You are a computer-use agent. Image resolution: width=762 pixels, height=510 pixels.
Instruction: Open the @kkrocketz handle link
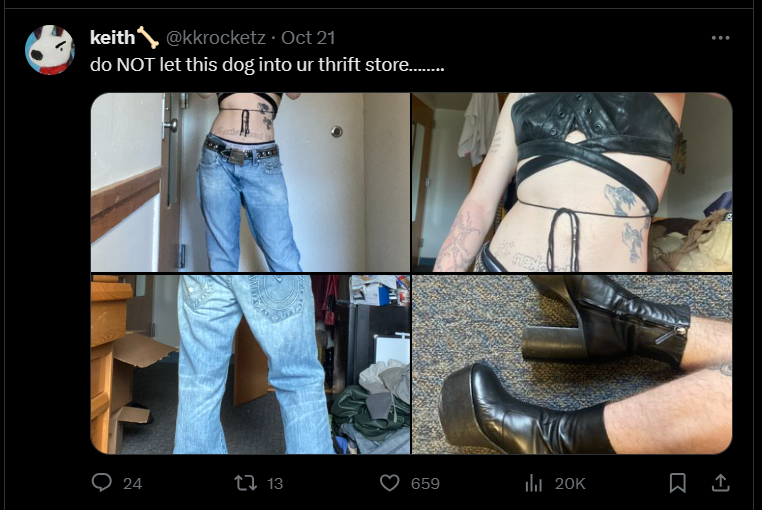click(x=216, y=38)
